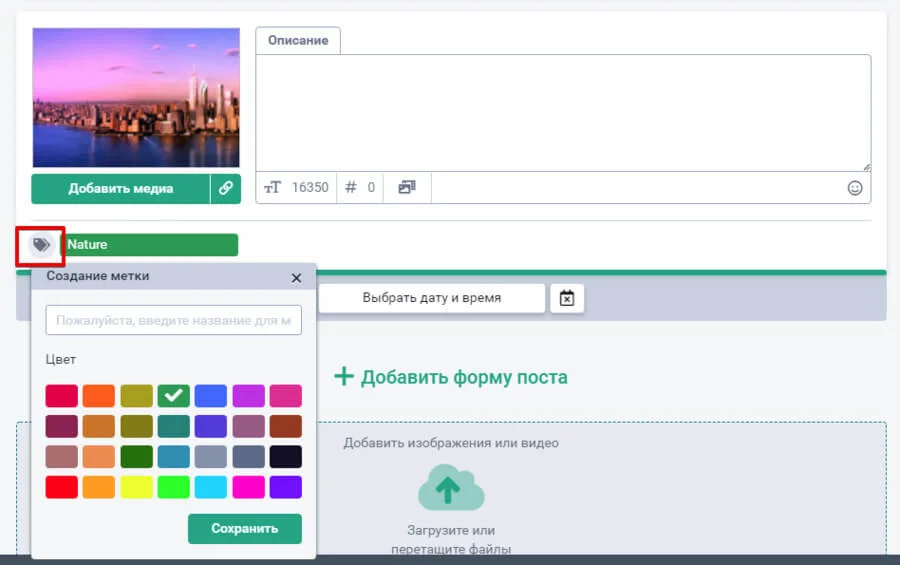Click Добавить форму поста link
The image size is (900, 565).
coord(450,377)
